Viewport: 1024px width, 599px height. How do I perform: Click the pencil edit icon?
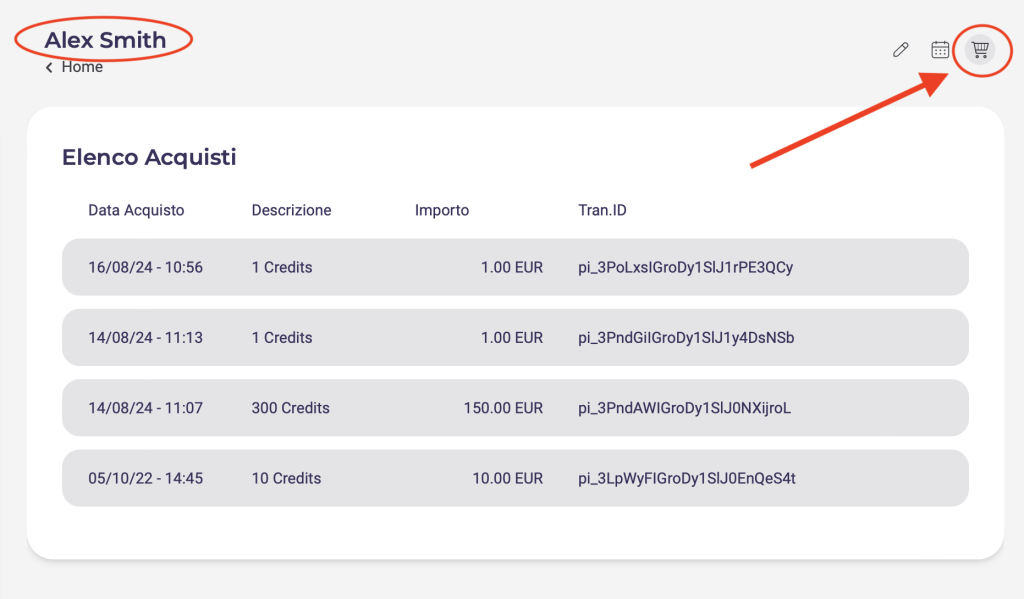click(x=900, y=50)
